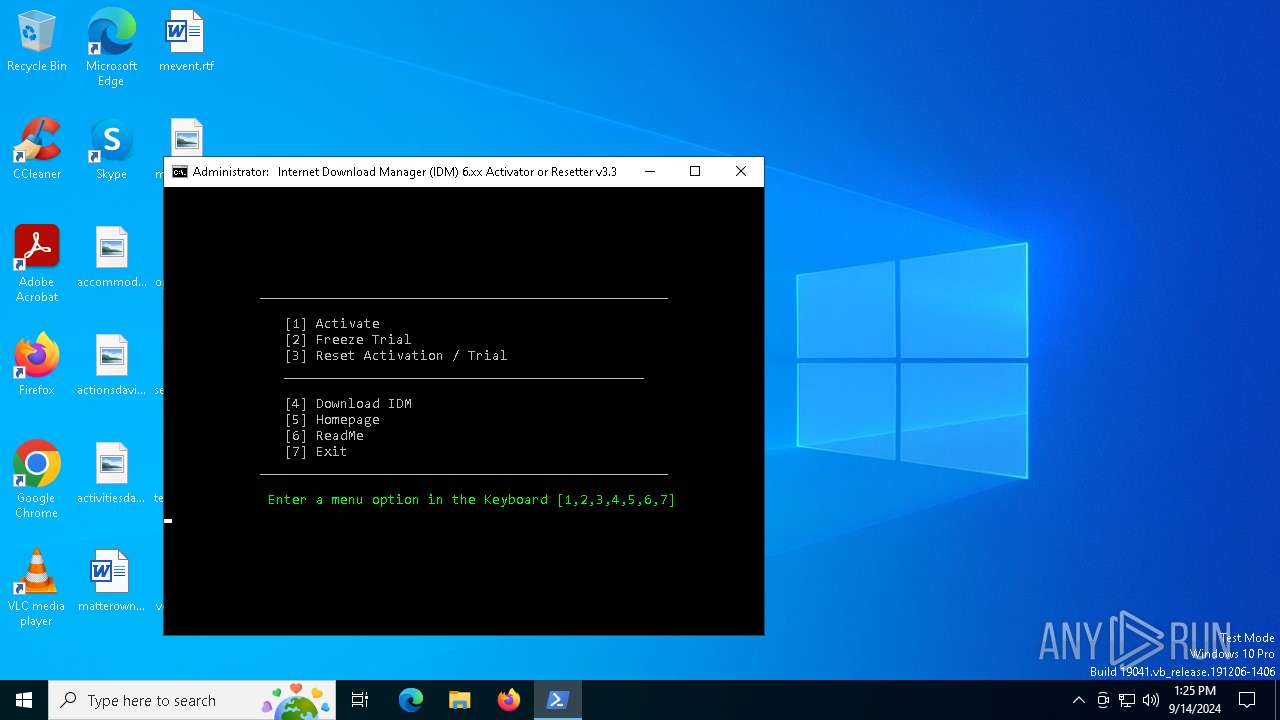The height and width of the screenshot is (720, 1280).
Task: Click the [5] Homepage line
Action: (332, 420)
